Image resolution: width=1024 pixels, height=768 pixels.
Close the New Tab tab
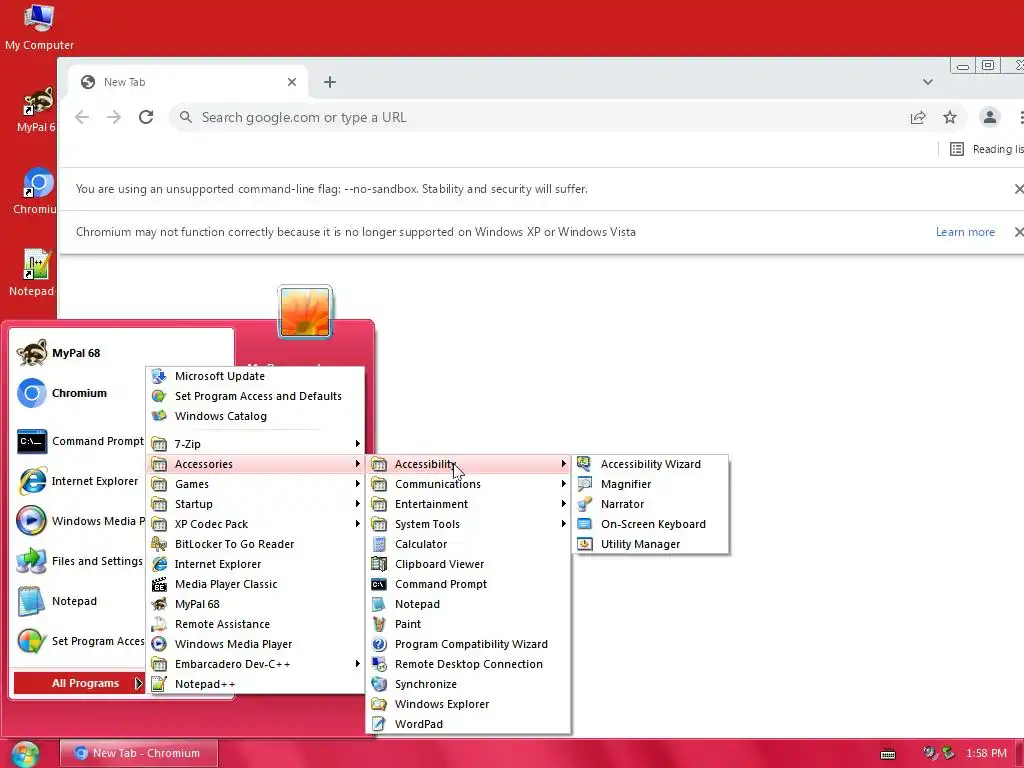coord(292,82)
